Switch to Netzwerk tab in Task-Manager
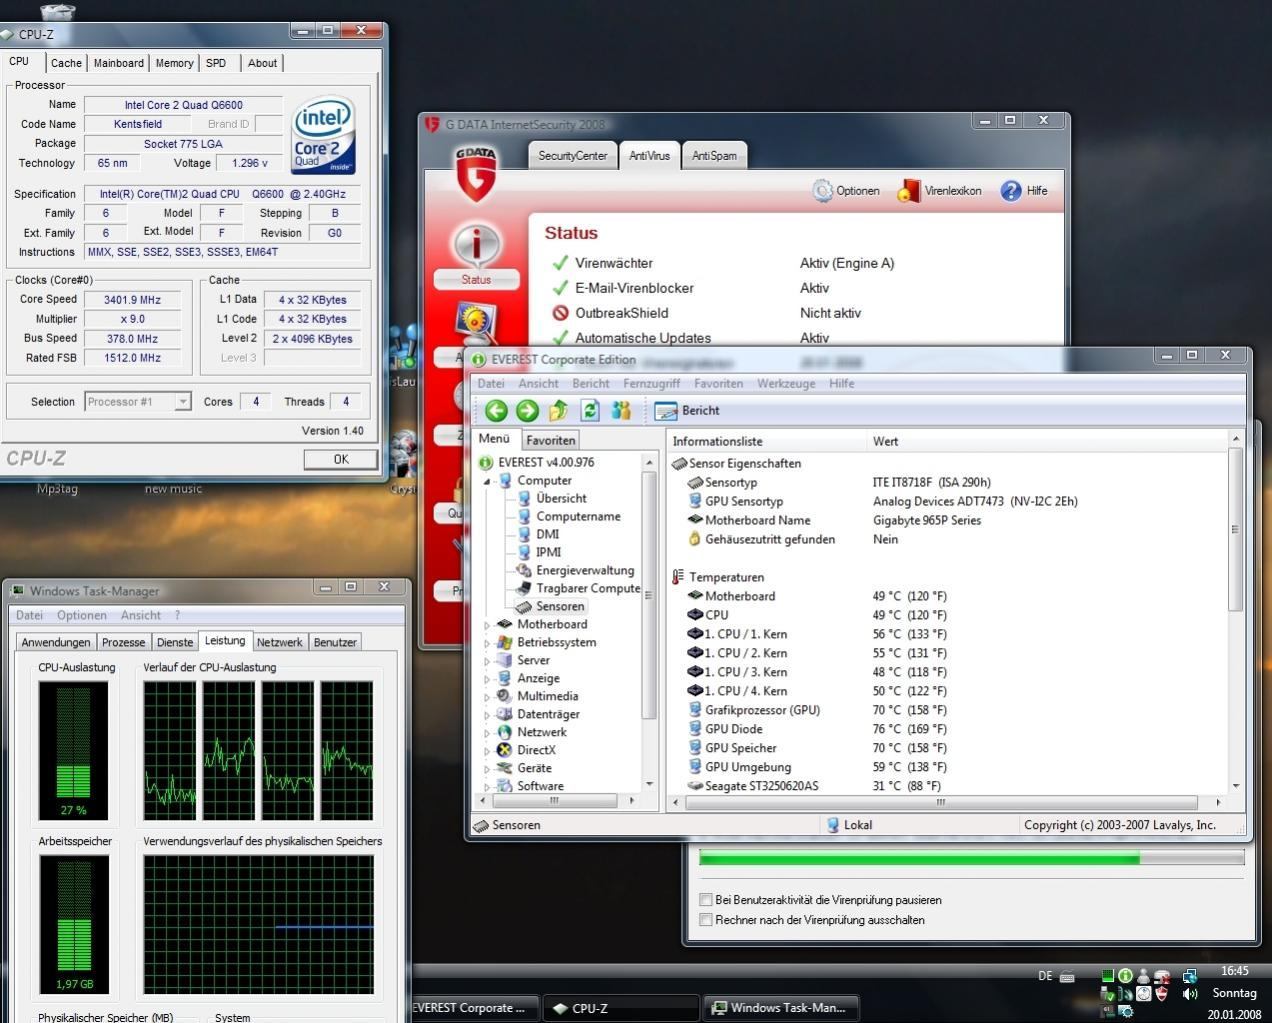 [279, 642]
